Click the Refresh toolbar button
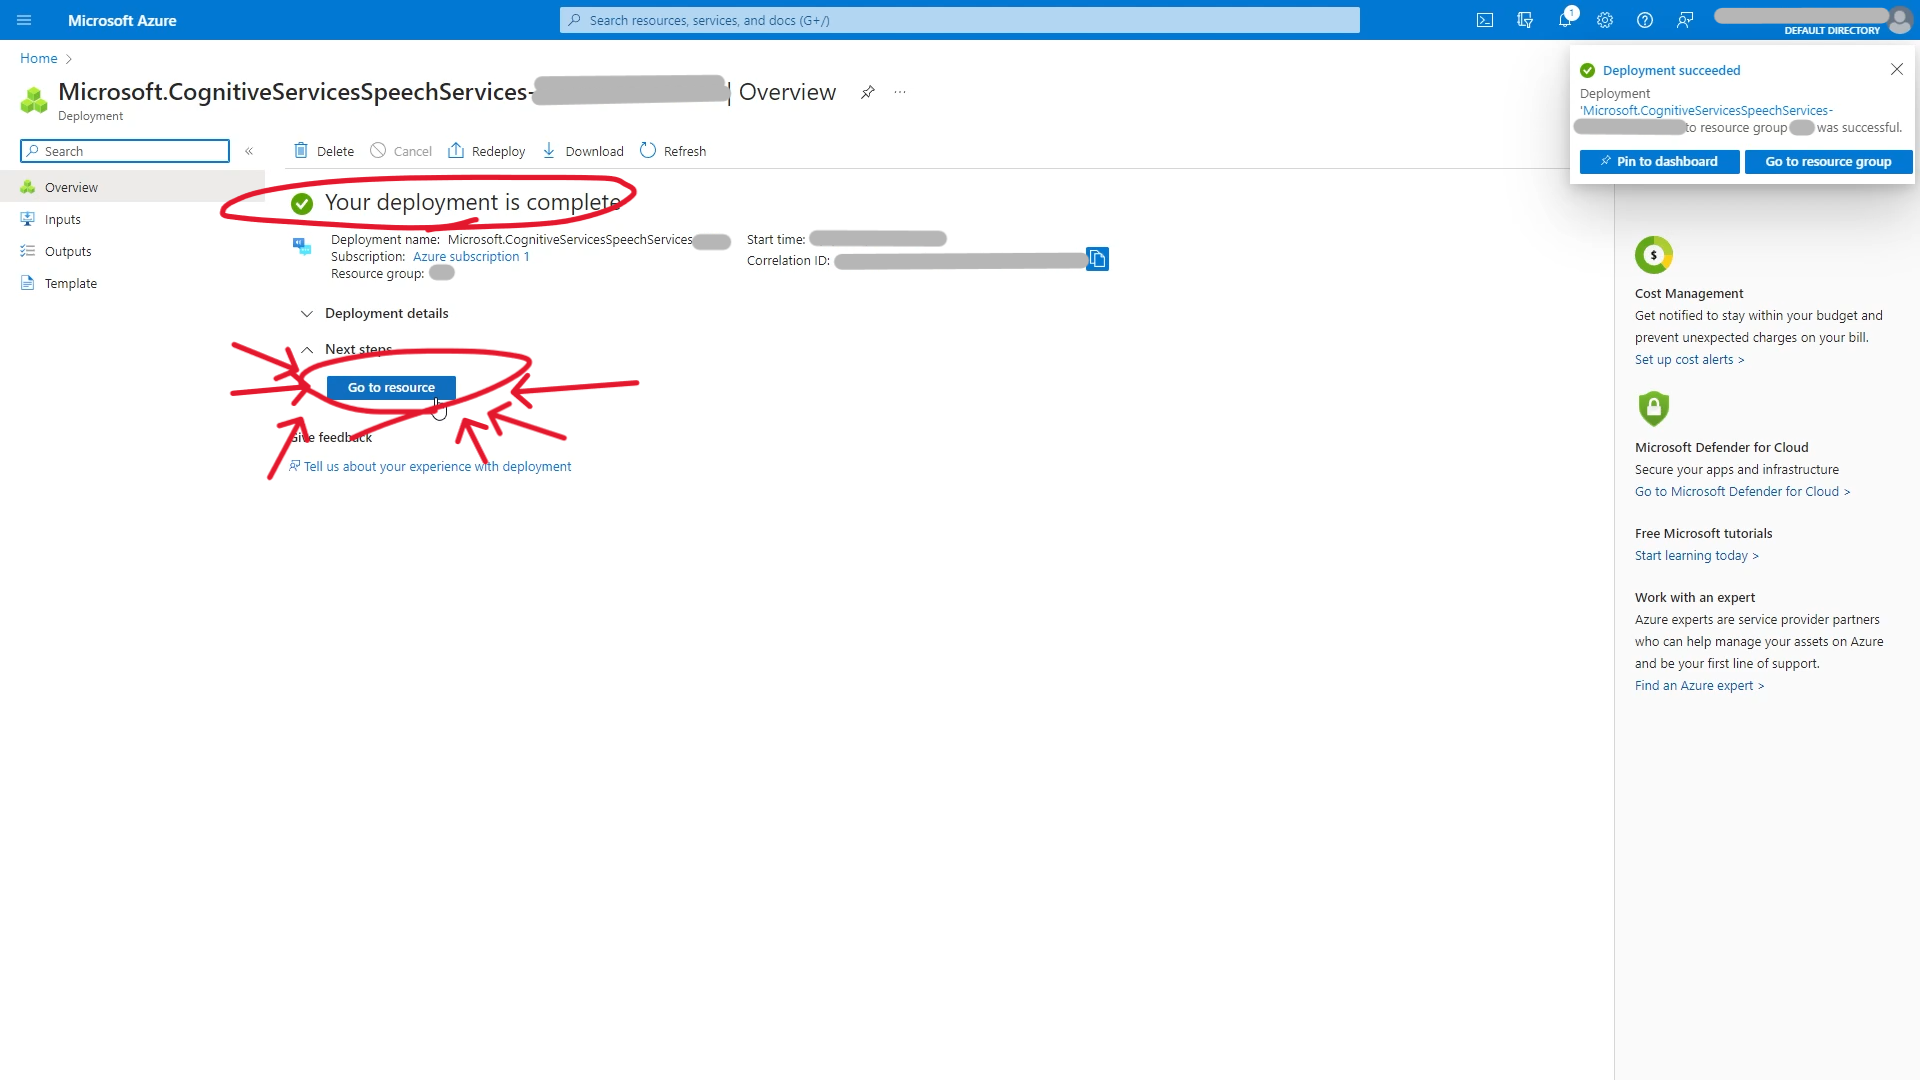Image resolution: width=1920 pixels, height=1080 pixels. coord(673,151)
